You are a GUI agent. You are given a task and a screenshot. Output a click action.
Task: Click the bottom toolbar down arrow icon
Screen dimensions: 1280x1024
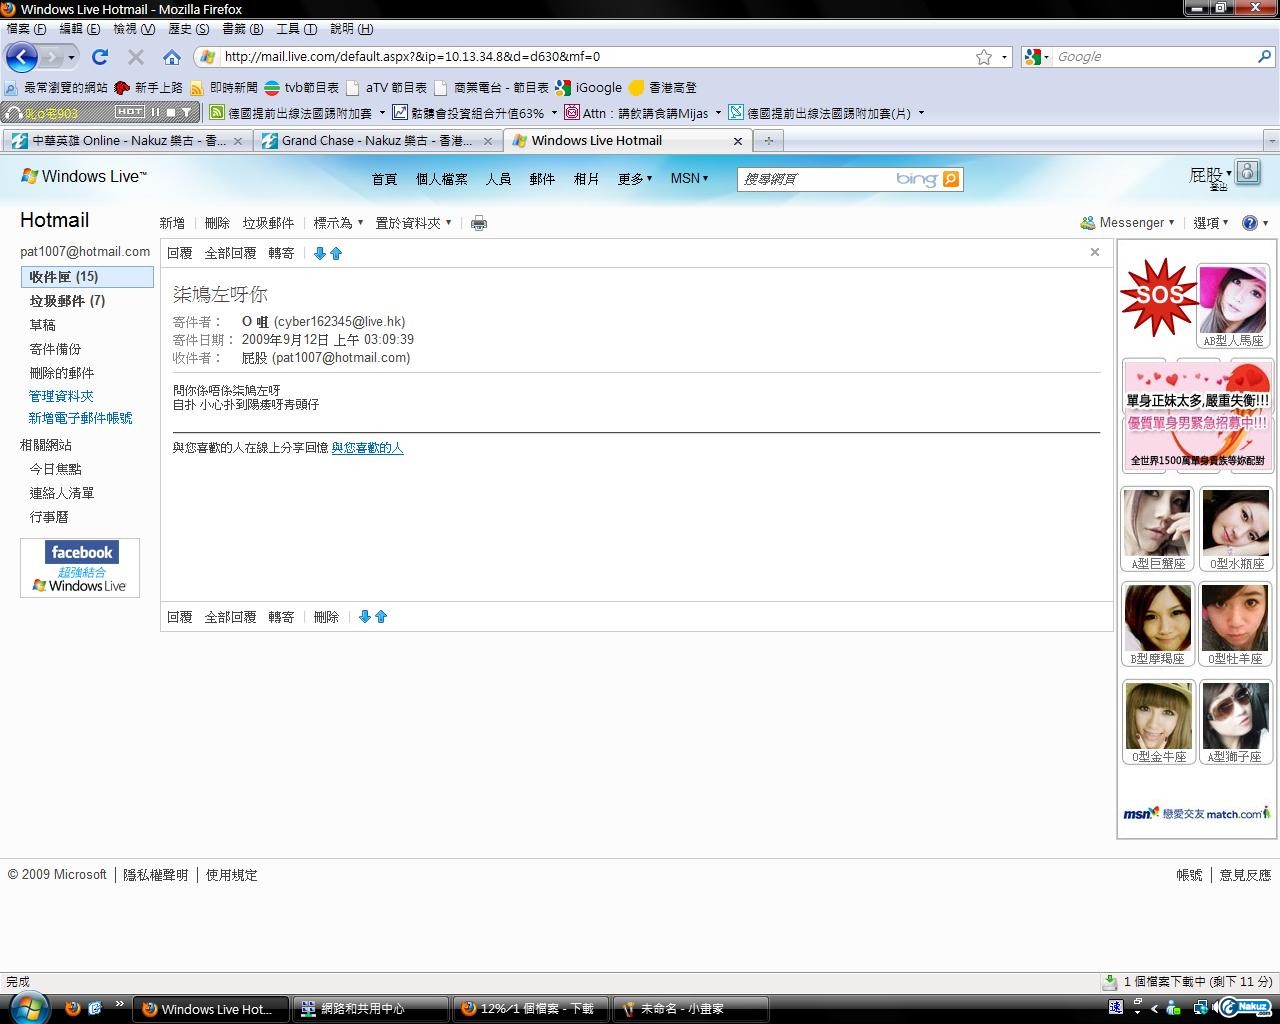click(x=365, y=617)
